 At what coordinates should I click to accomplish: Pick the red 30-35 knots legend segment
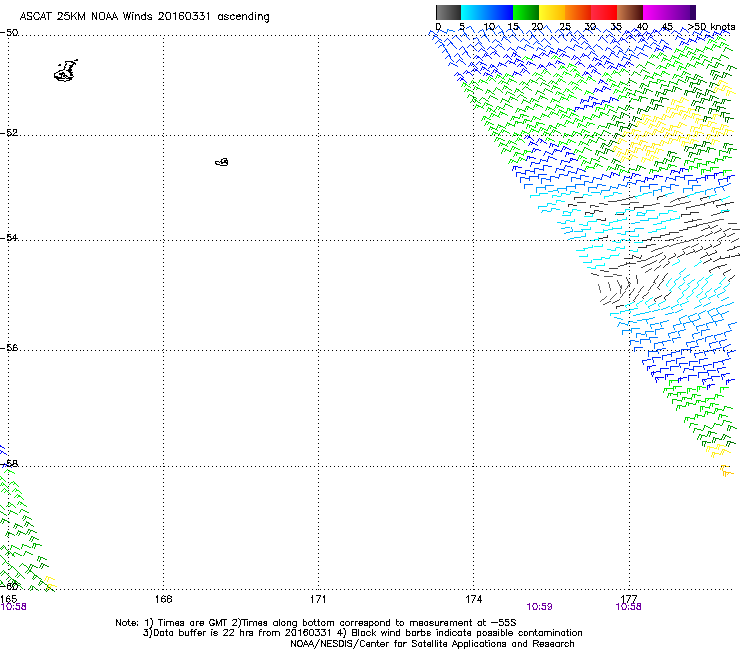coord(603,12)
